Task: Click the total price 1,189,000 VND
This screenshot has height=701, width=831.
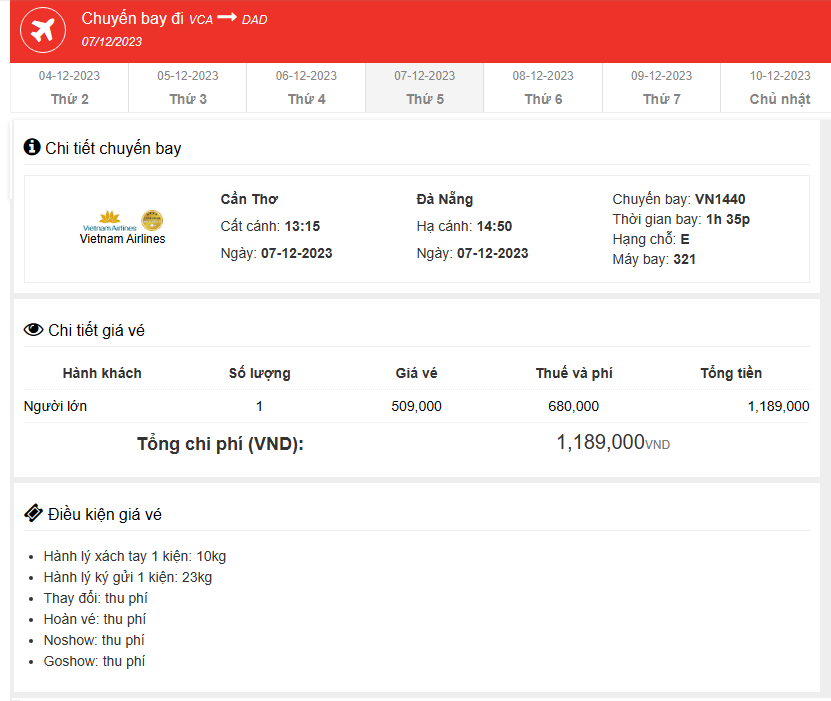Action: point(612,440)
